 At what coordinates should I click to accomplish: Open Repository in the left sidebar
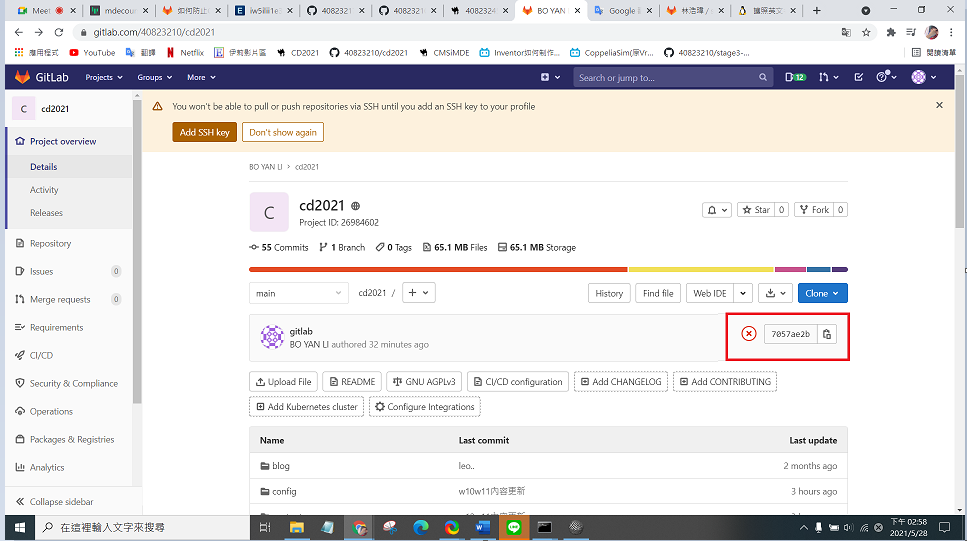[51, 244]
